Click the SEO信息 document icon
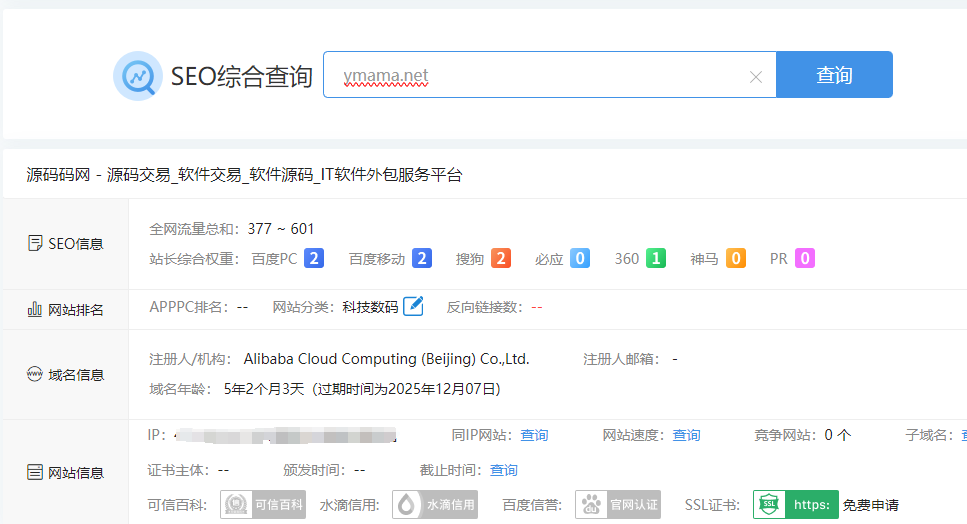Image resolution: width=967 pixels, height=524 pixels. (x=35, y=243)
